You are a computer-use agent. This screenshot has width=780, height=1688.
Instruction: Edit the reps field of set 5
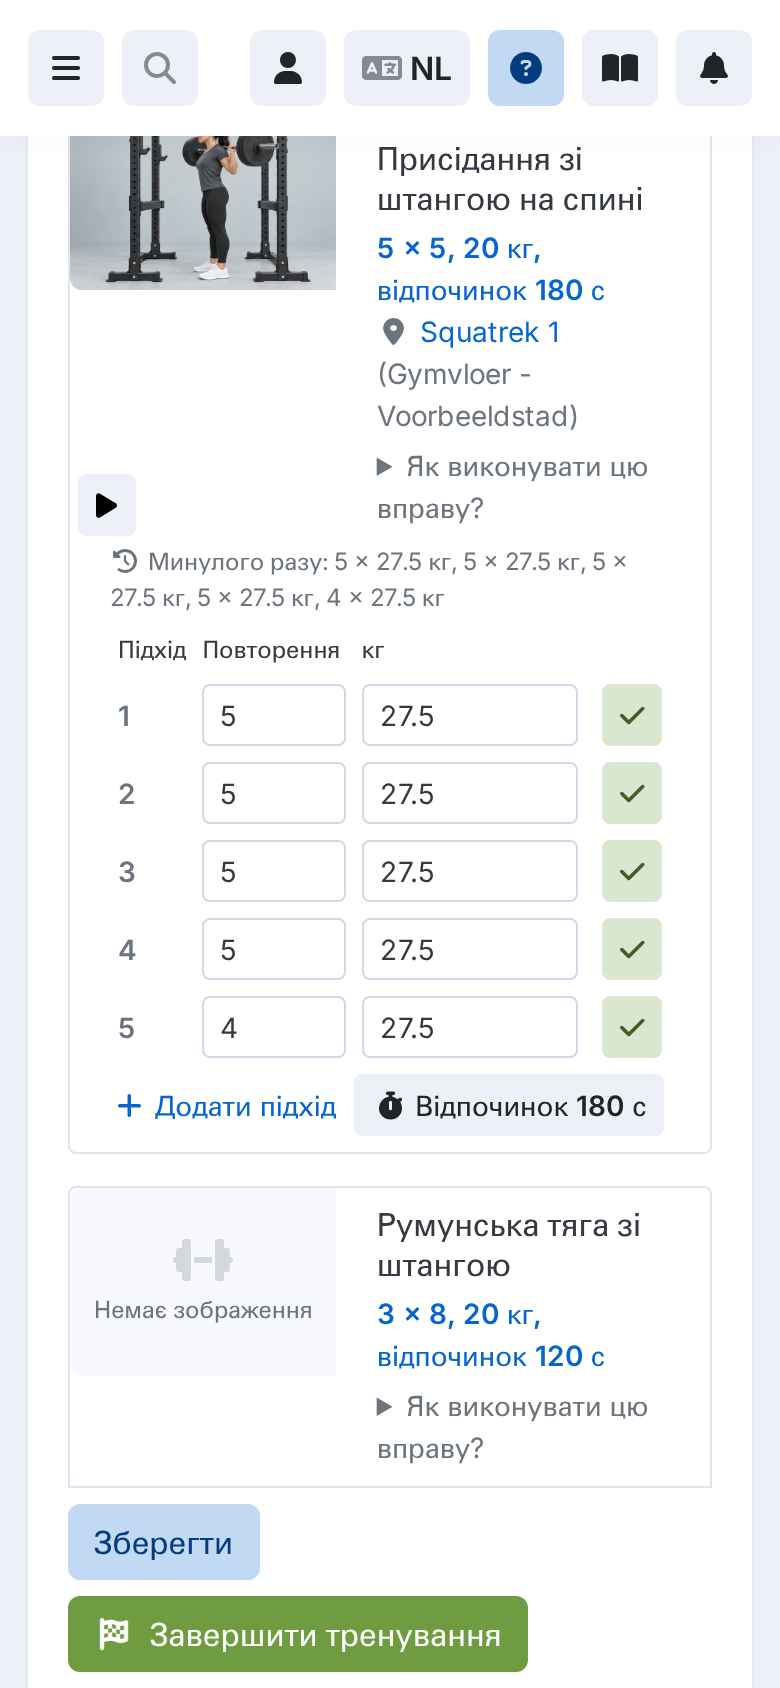(274, 1027)
